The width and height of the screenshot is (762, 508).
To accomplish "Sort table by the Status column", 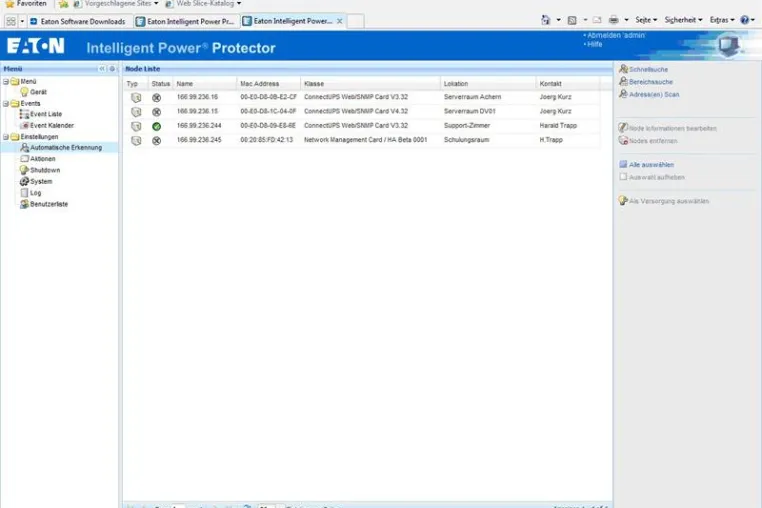I will (160, 84).
